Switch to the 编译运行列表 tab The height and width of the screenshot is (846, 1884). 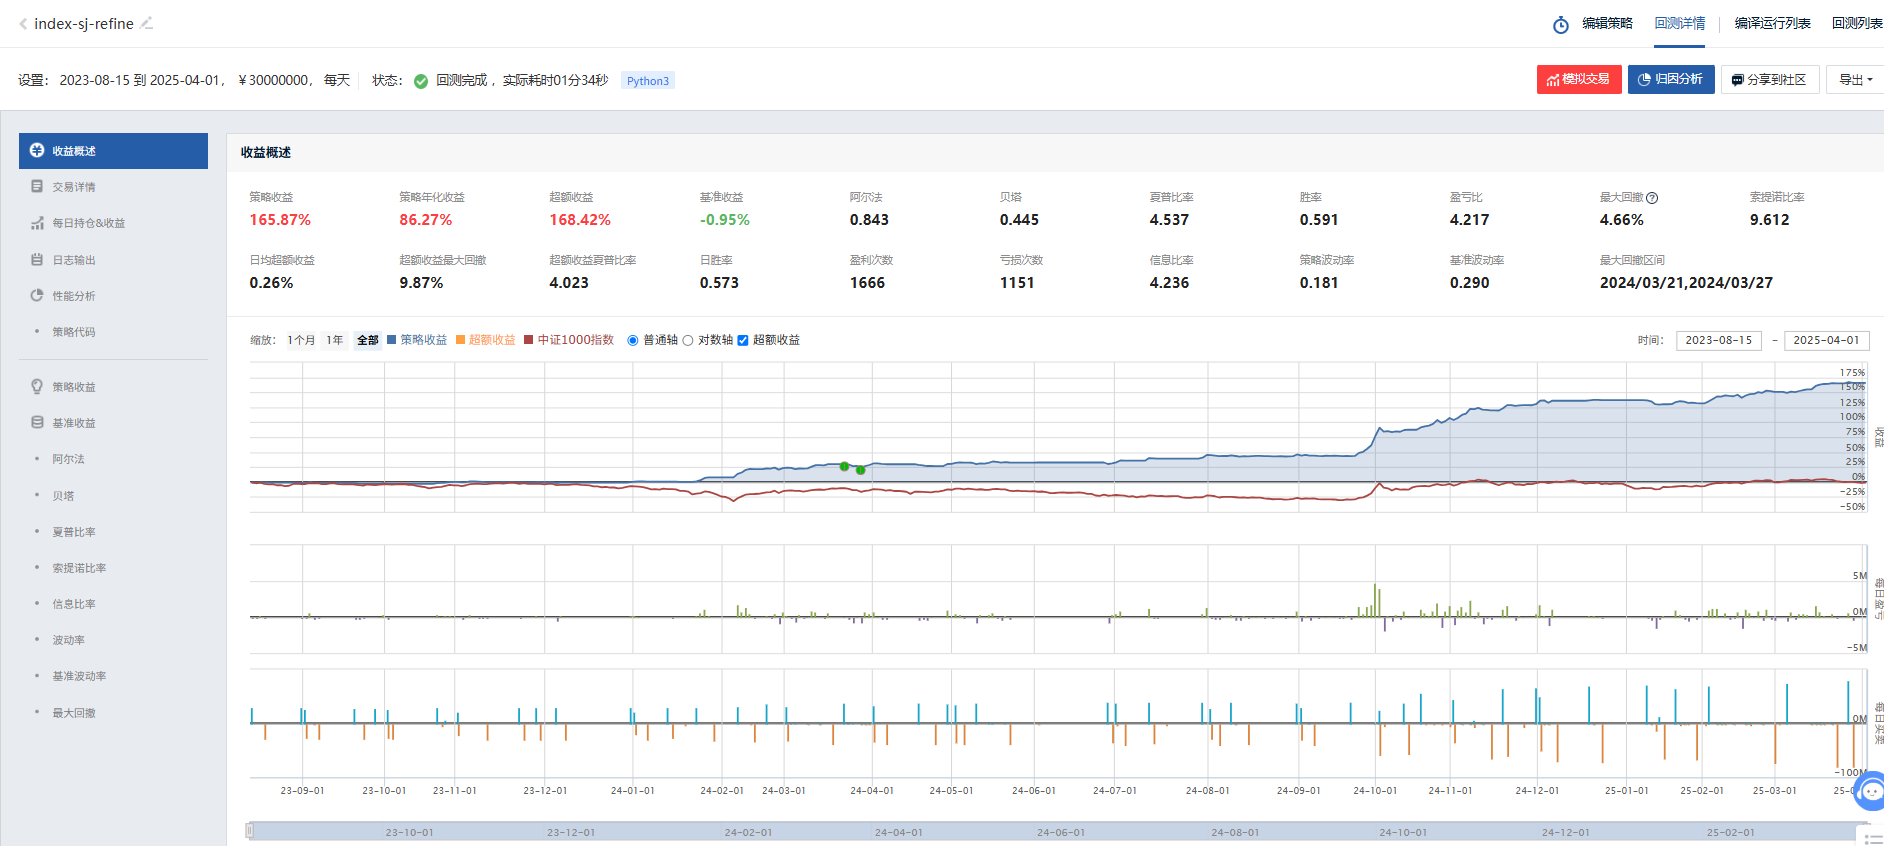pyautogui.click(x=1772, y=24)
